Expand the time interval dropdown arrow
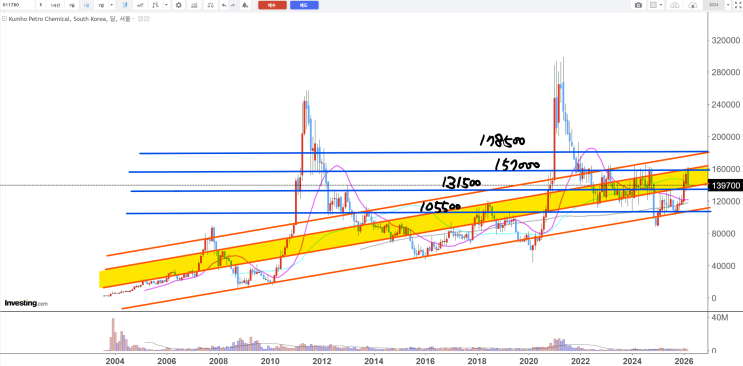 point(111,5)
